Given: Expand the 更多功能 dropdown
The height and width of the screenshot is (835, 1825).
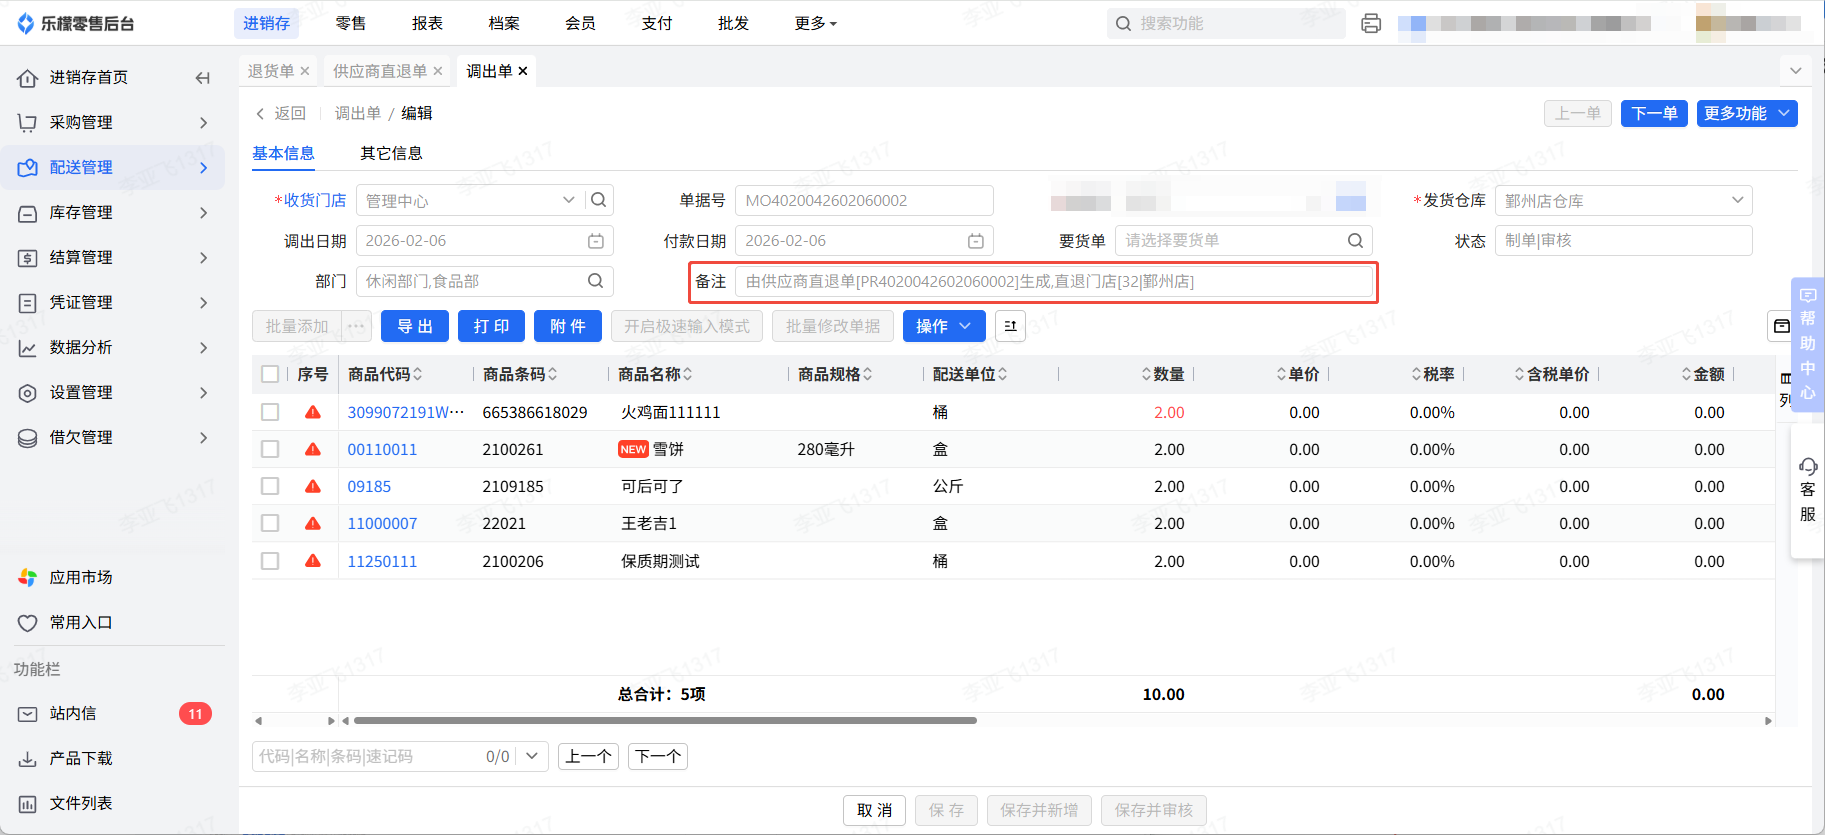Looking at the screenshot, I should (x=1746, y=113).
